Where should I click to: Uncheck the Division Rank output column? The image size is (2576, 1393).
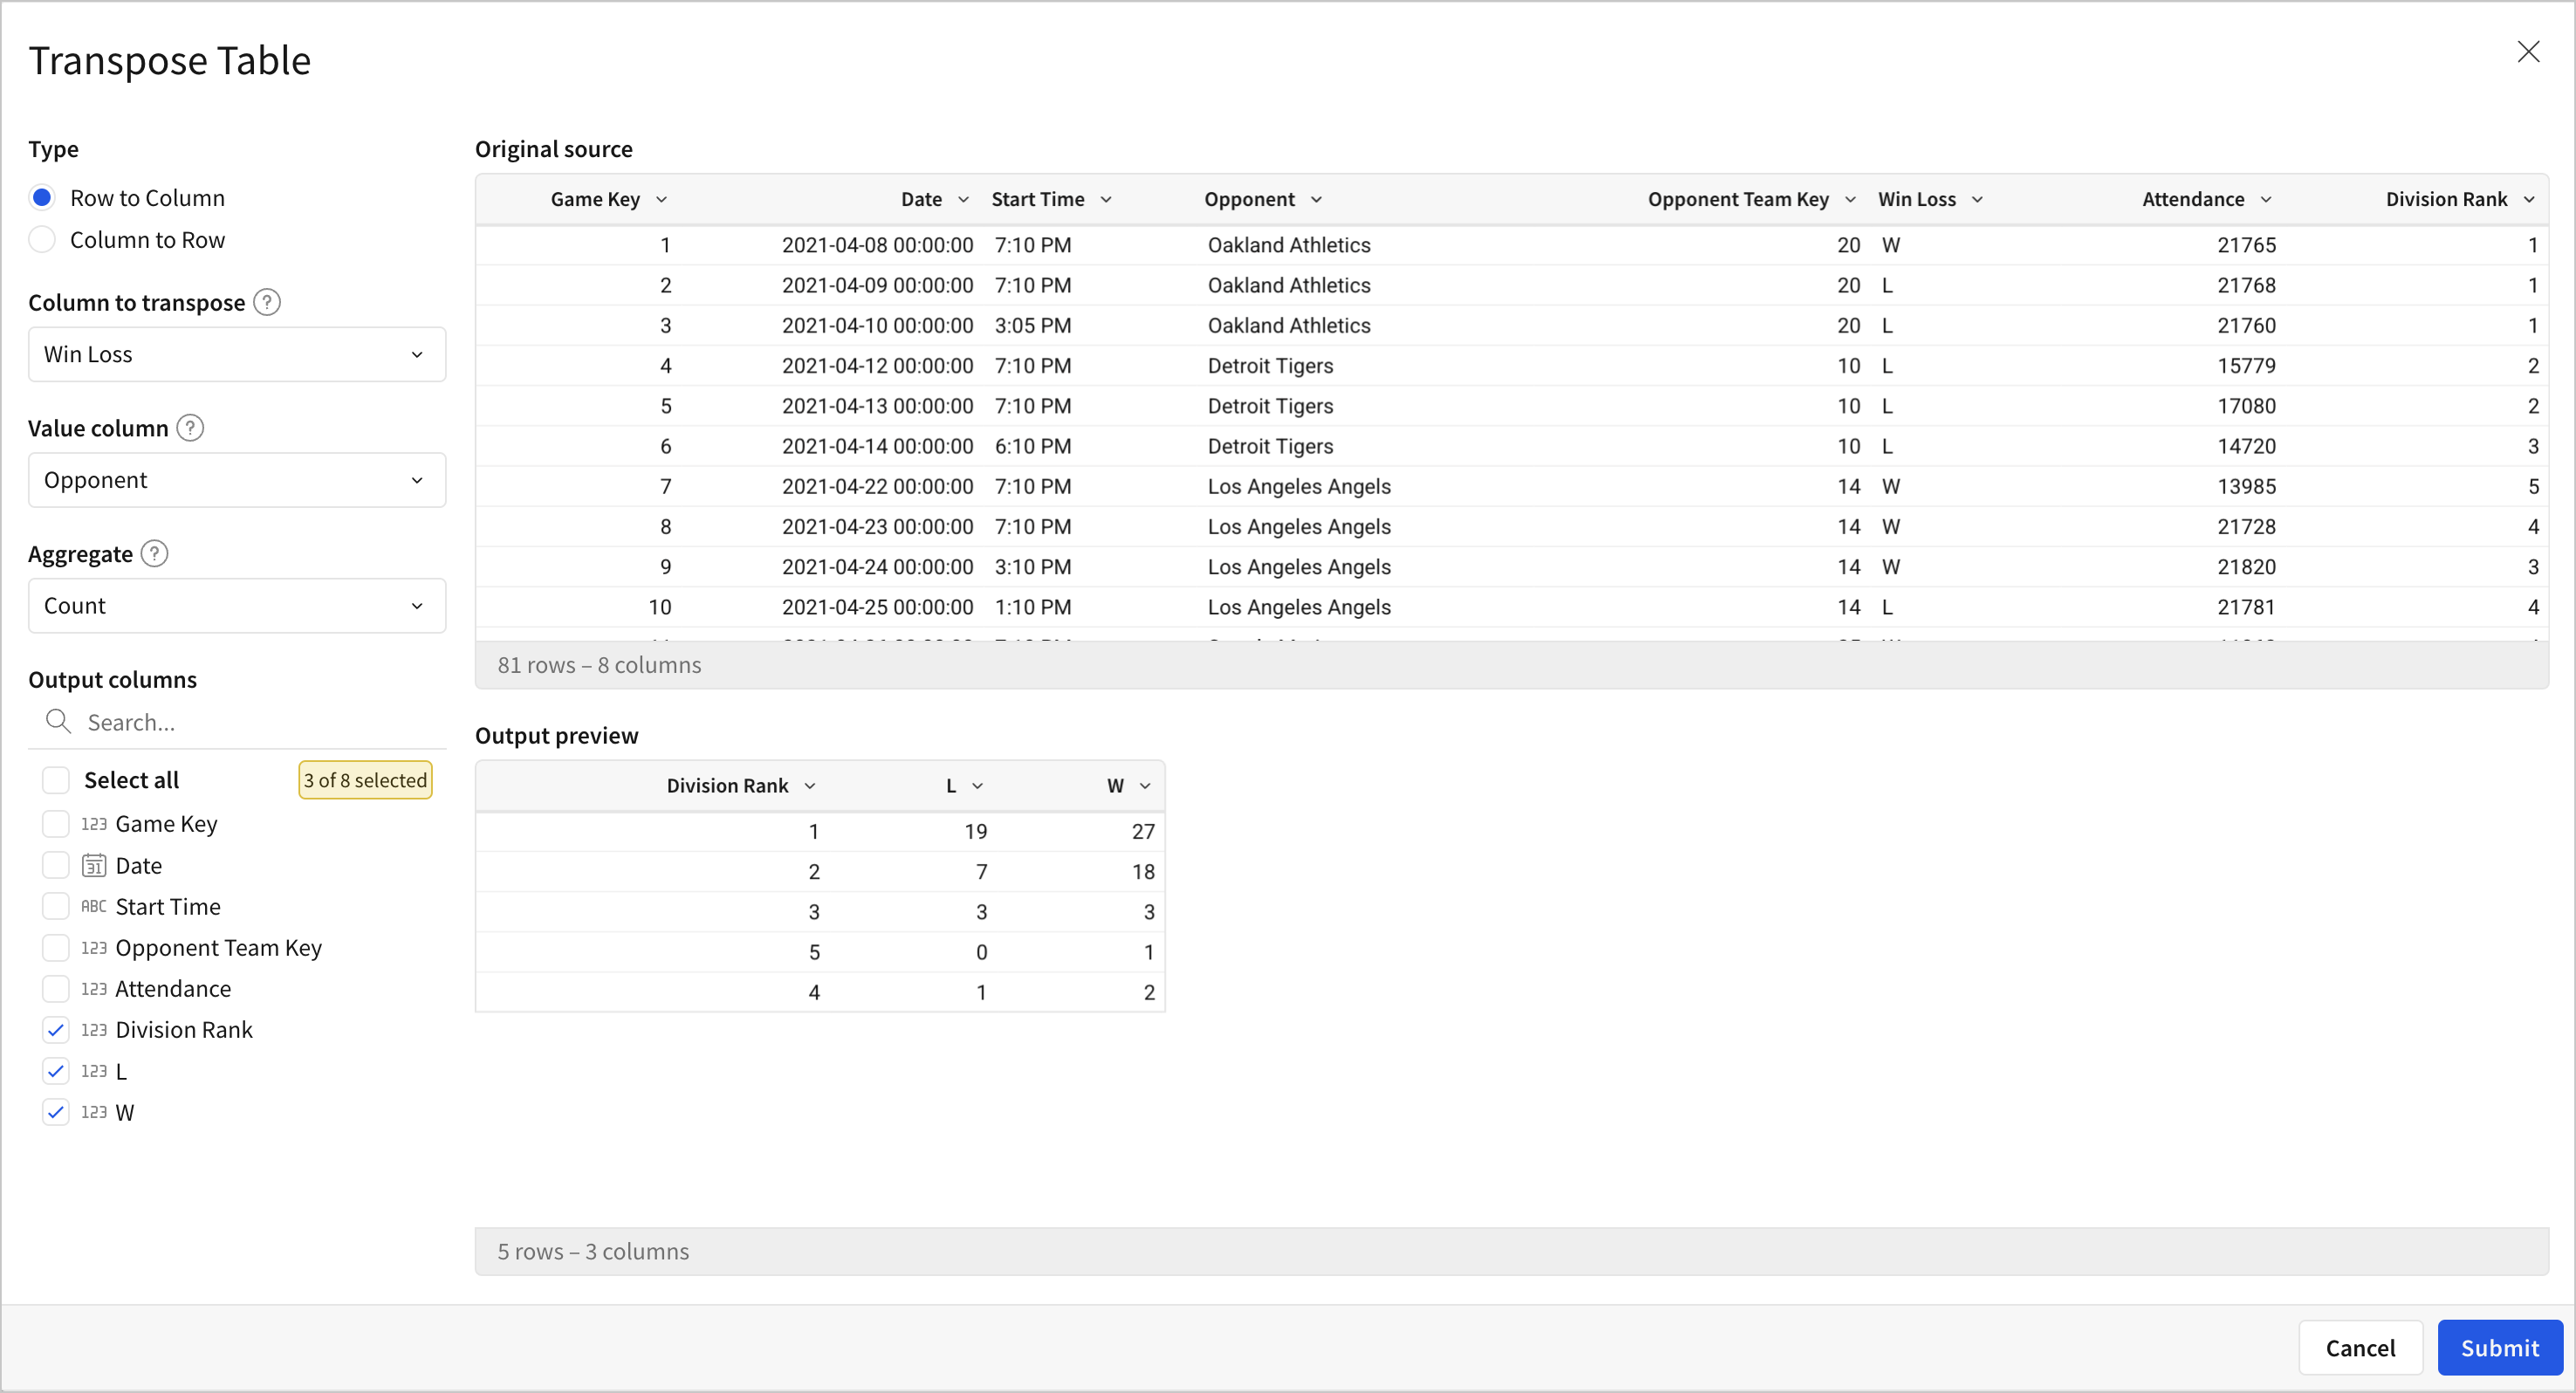pyautogui.click(x=56, y=1030)
